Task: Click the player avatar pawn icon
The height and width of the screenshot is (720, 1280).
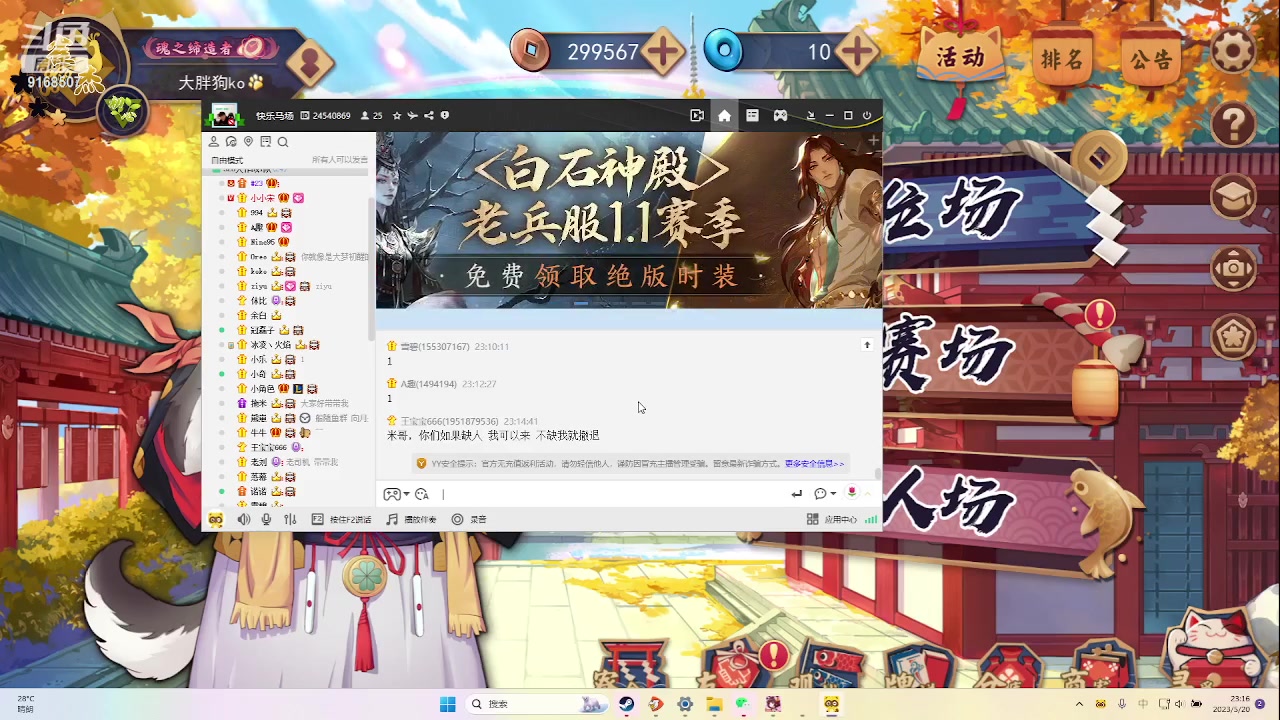Action: pos(310,63)
